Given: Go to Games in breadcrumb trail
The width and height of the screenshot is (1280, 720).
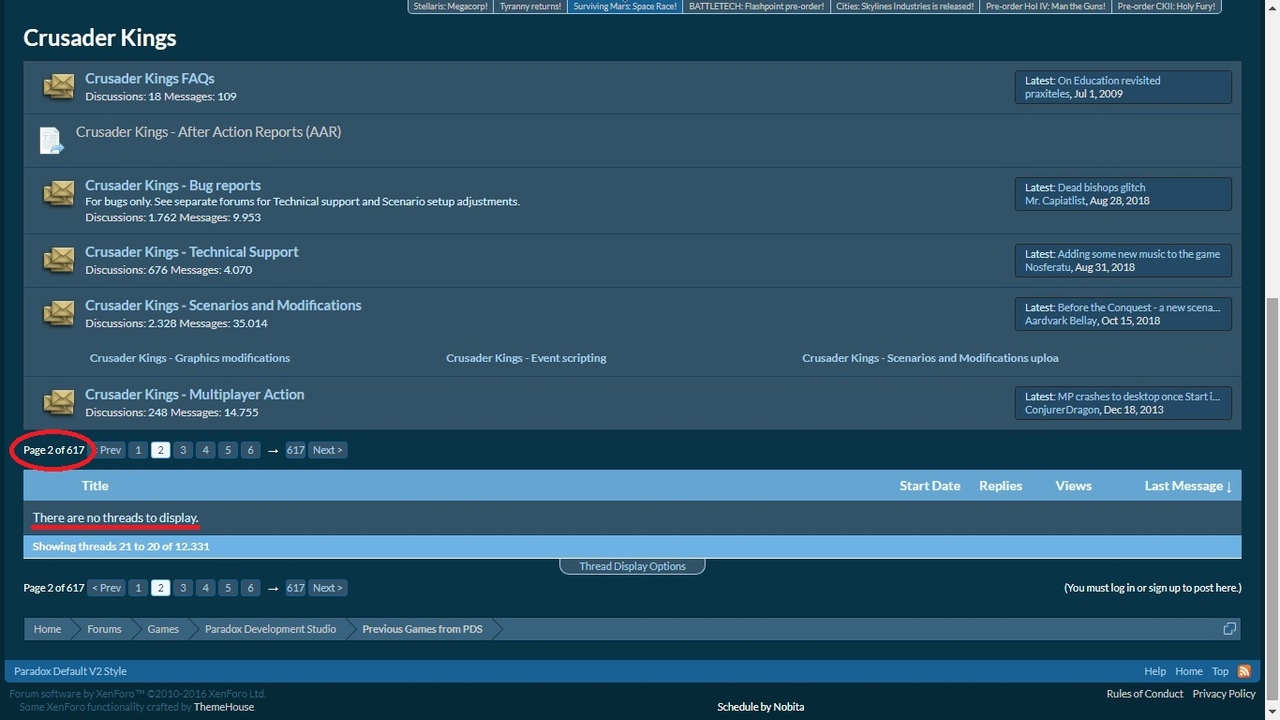Looking at the screenshot, I should (x=163, y=629).
